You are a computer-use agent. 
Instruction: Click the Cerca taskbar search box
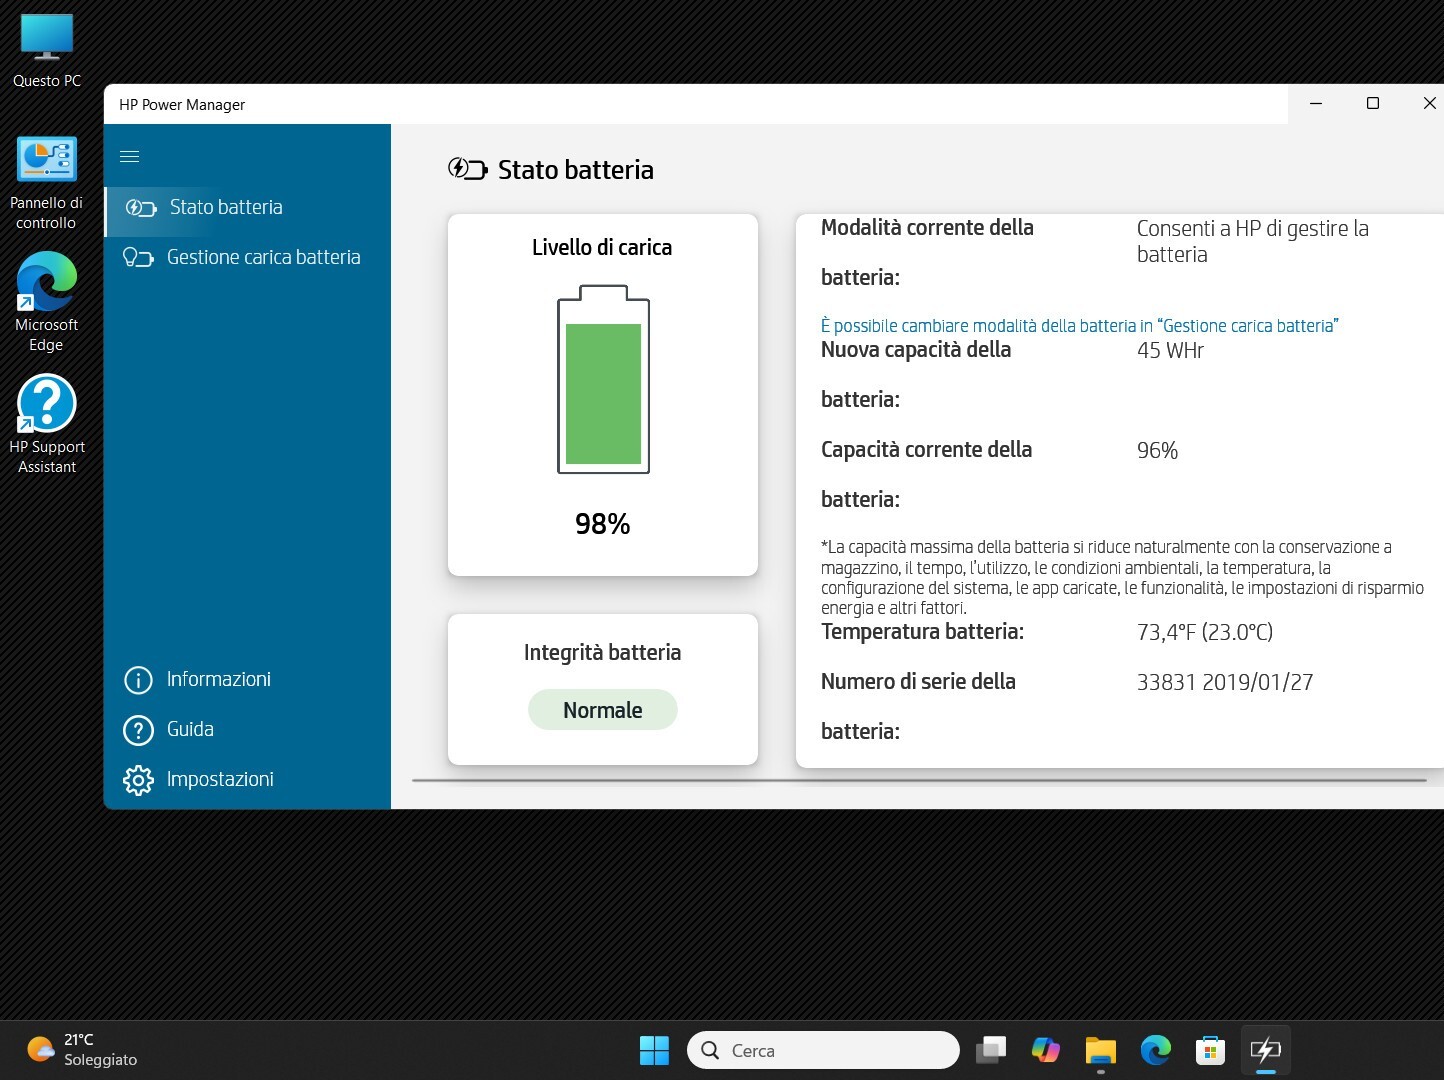(824, 1050)
